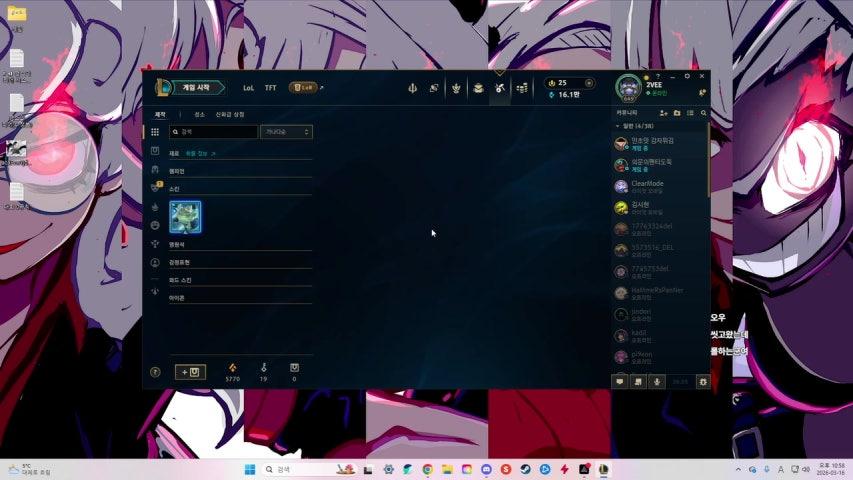Open the Clash trident icon in navigation
Screen dimensions: 853x480
(x=412, y=88)
